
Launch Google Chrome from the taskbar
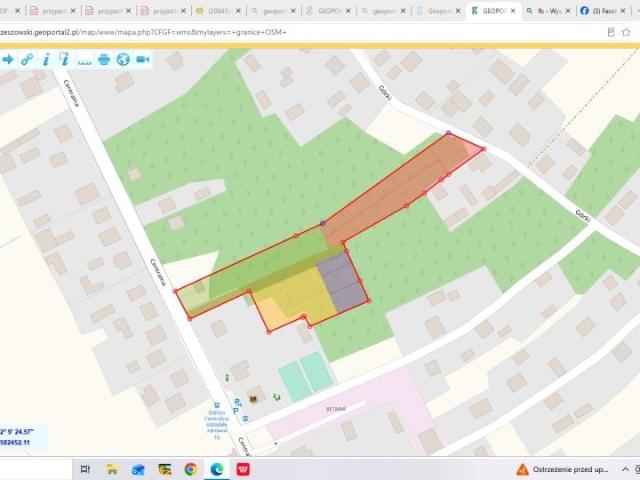click(191, 469)
